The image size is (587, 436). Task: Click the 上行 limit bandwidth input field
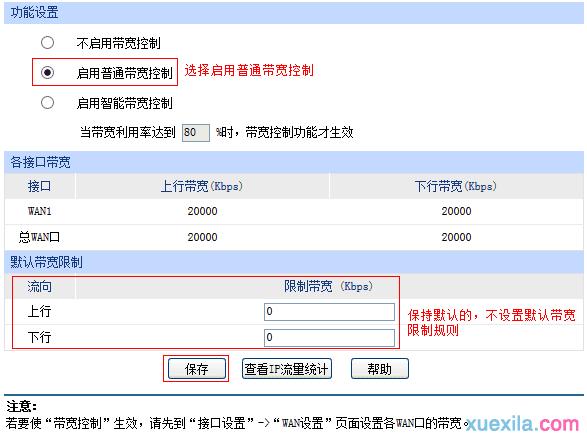pyautogui.click(x=329, y=312)
